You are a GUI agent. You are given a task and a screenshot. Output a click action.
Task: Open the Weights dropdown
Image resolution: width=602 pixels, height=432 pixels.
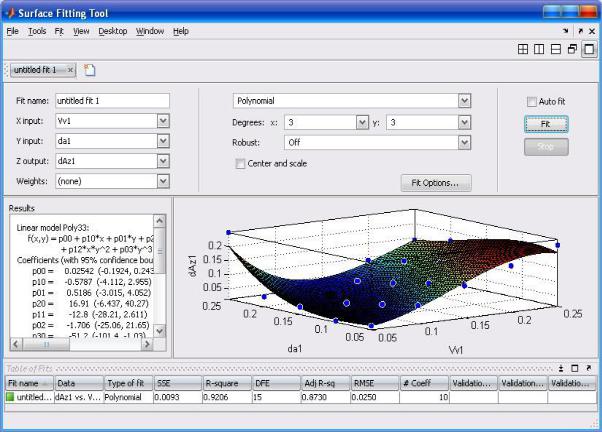163,181
